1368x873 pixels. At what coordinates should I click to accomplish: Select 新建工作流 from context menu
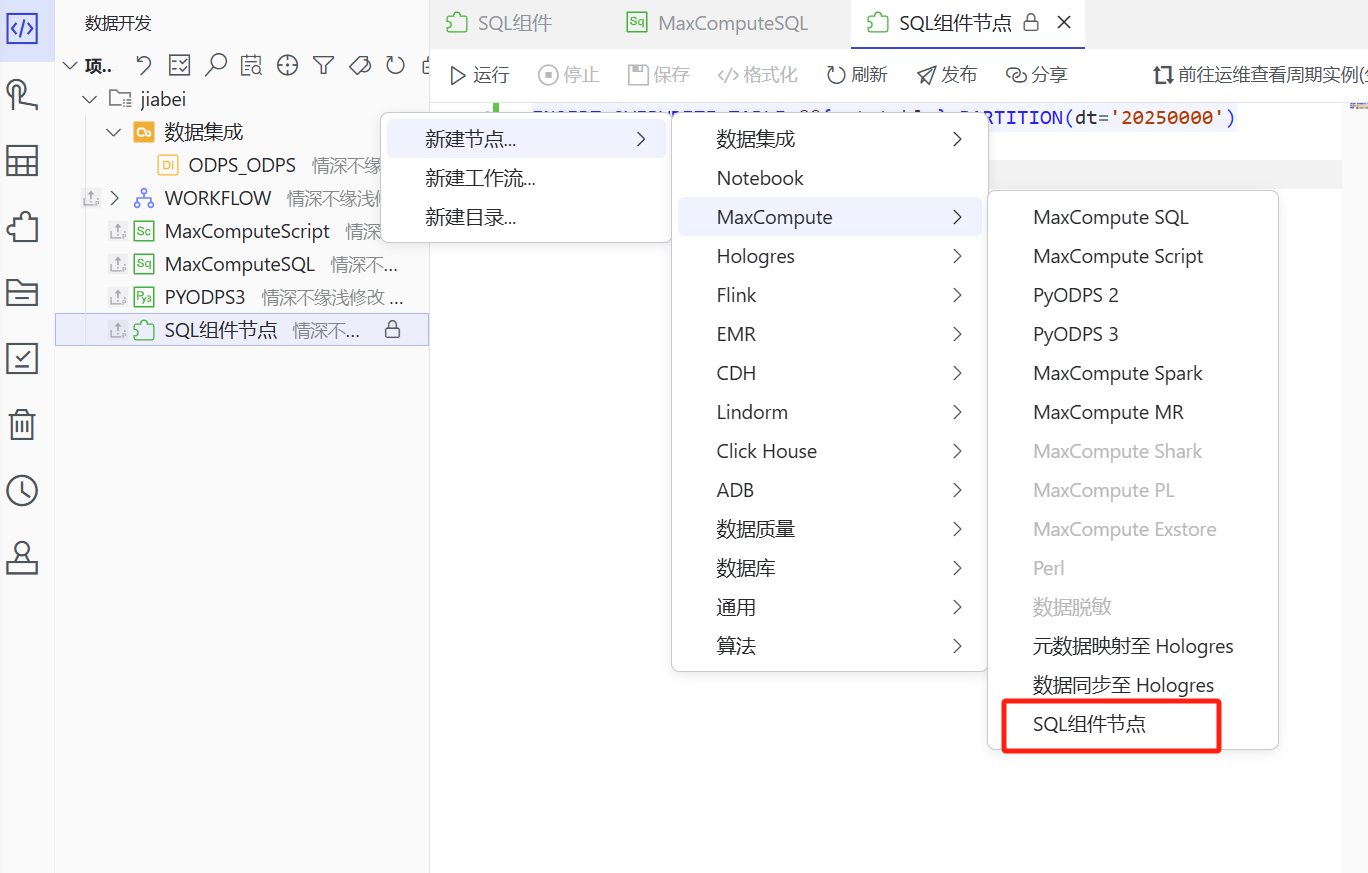tap(526, 178)
